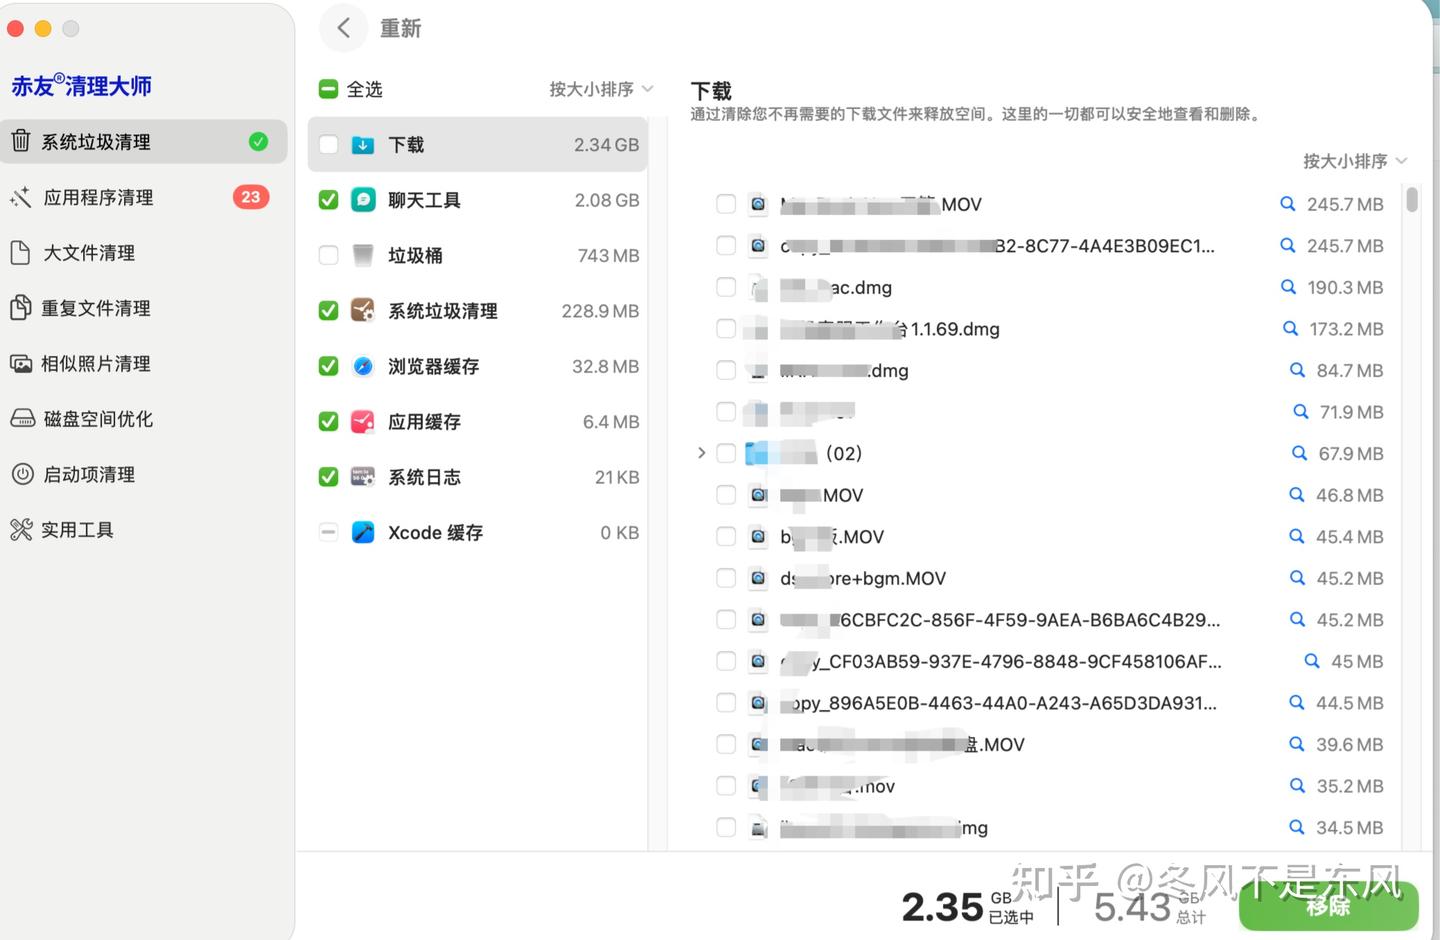Uncheck the 聊天工具 category checkbox

(328, 200)
